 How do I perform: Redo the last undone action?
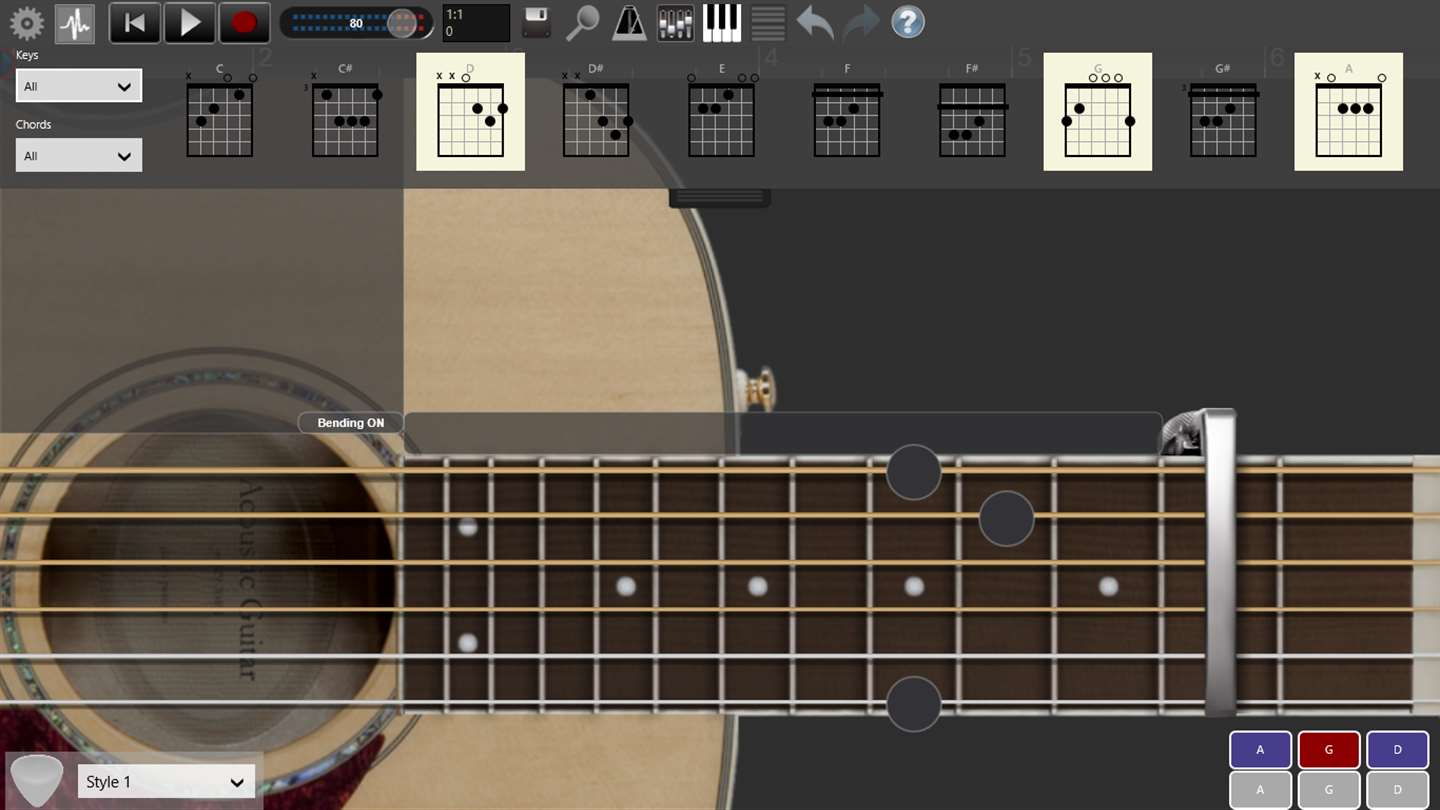tap(861, 23)
